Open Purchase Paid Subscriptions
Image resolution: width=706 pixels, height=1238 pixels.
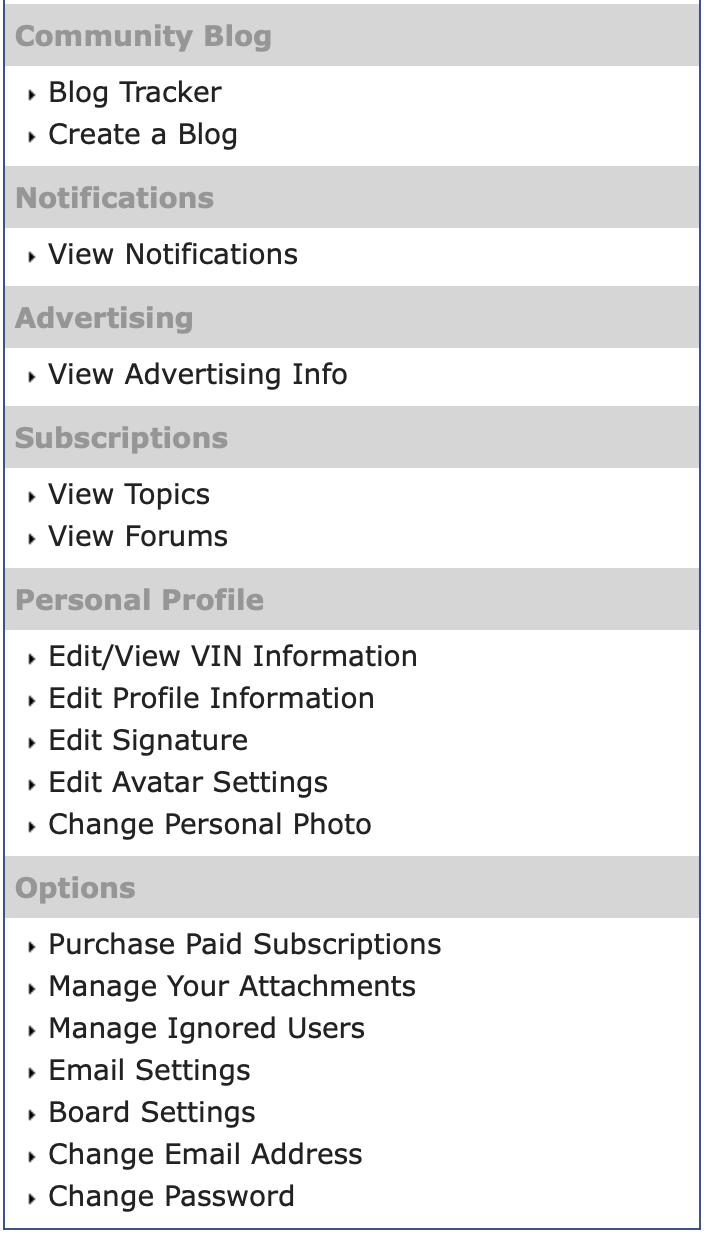(245, 945)
